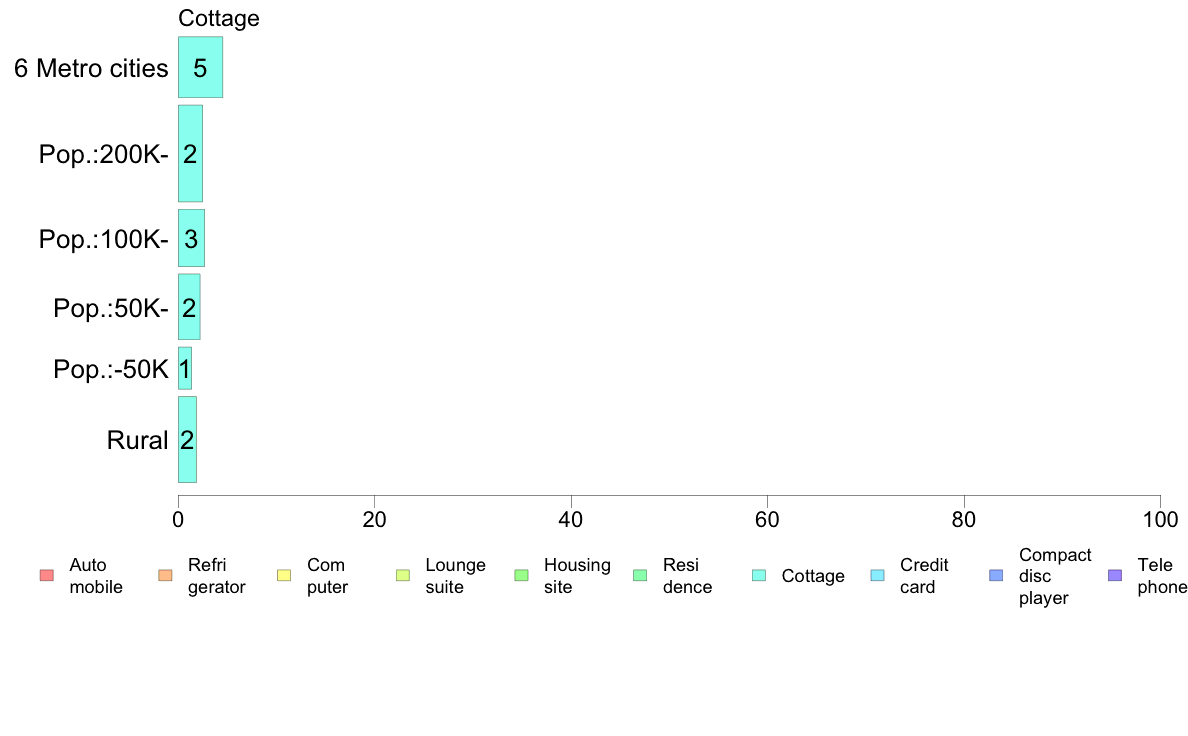
Task: Click the Automobile red legend swatch
Action: [47, 575]
